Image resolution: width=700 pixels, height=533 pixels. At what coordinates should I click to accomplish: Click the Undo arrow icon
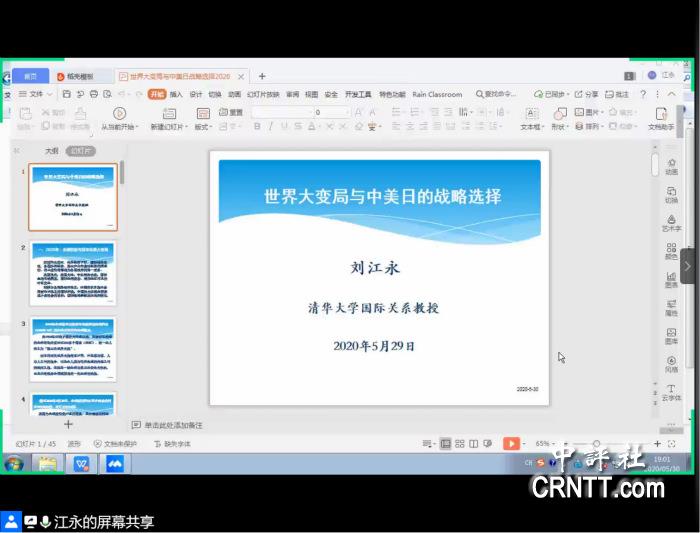tap(122, 94)
